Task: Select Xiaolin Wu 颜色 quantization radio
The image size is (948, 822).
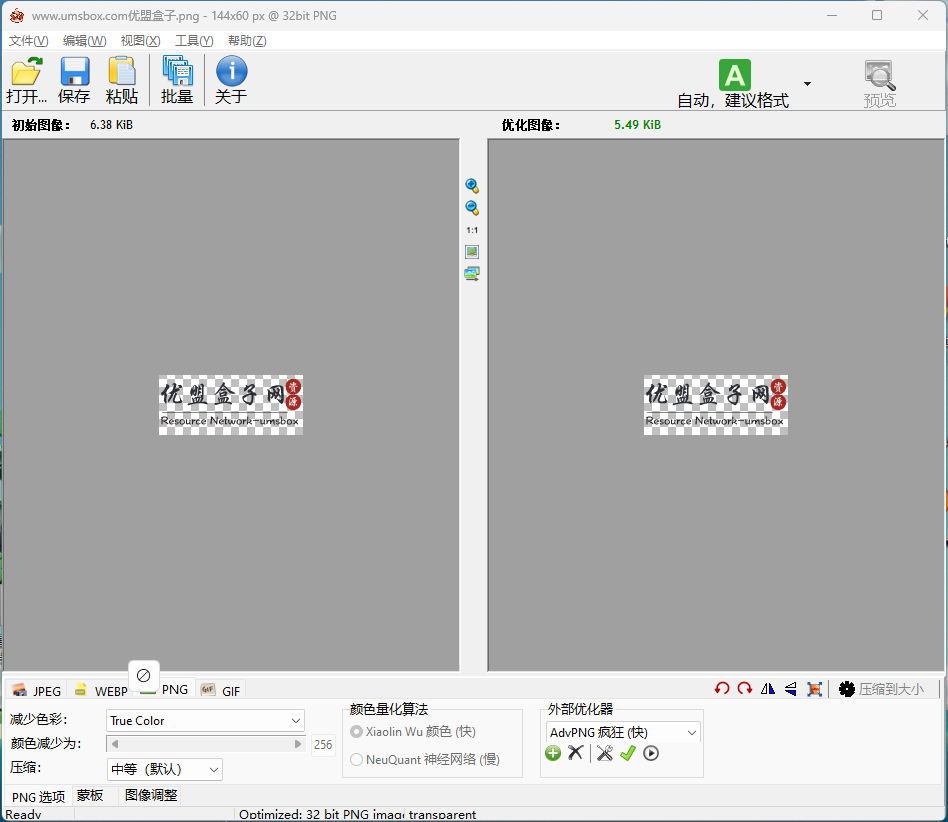Action: [x=356, y=731]
